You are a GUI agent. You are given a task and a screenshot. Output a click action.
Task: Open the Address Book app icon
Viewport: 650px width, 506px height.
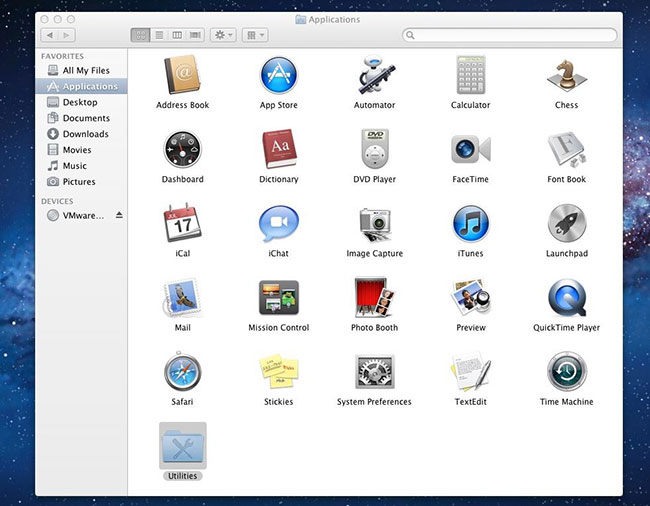[x=182, y=75]
